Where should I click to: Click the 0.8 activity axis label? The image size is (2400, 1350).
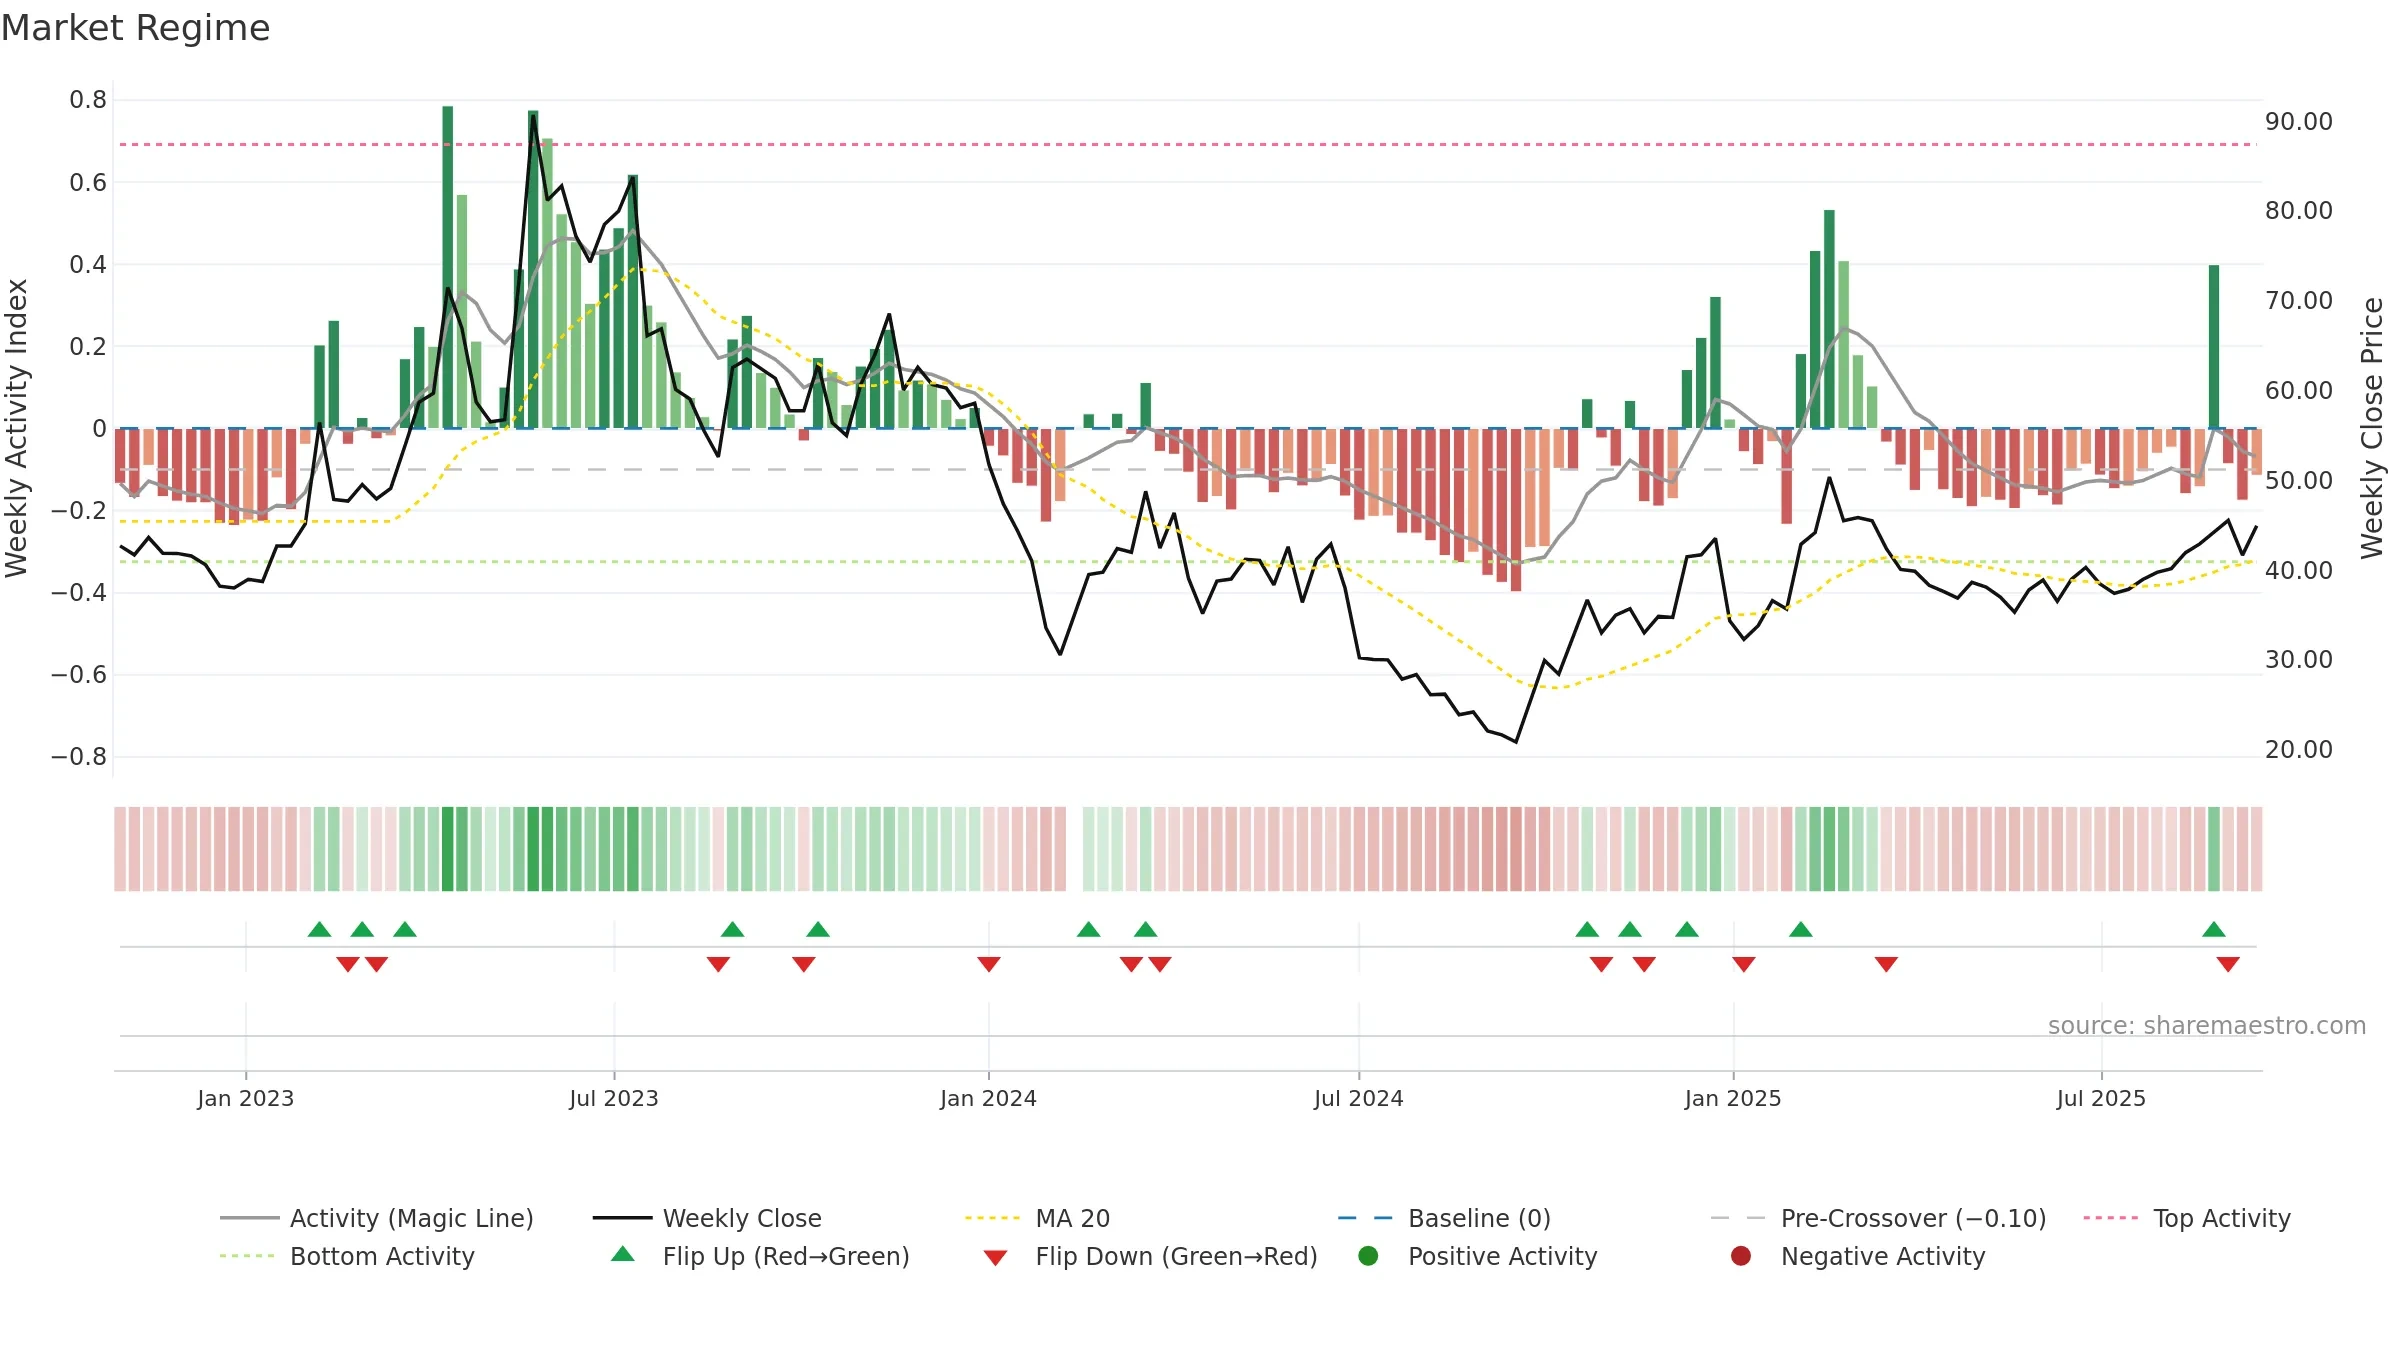click(88, 99)
